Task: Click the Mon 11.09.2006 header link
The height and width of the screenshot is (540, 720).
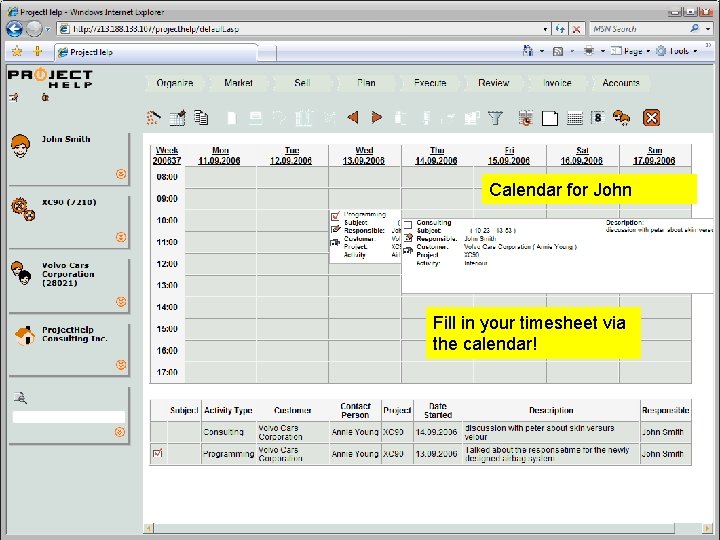Action: tap(219, 155)
